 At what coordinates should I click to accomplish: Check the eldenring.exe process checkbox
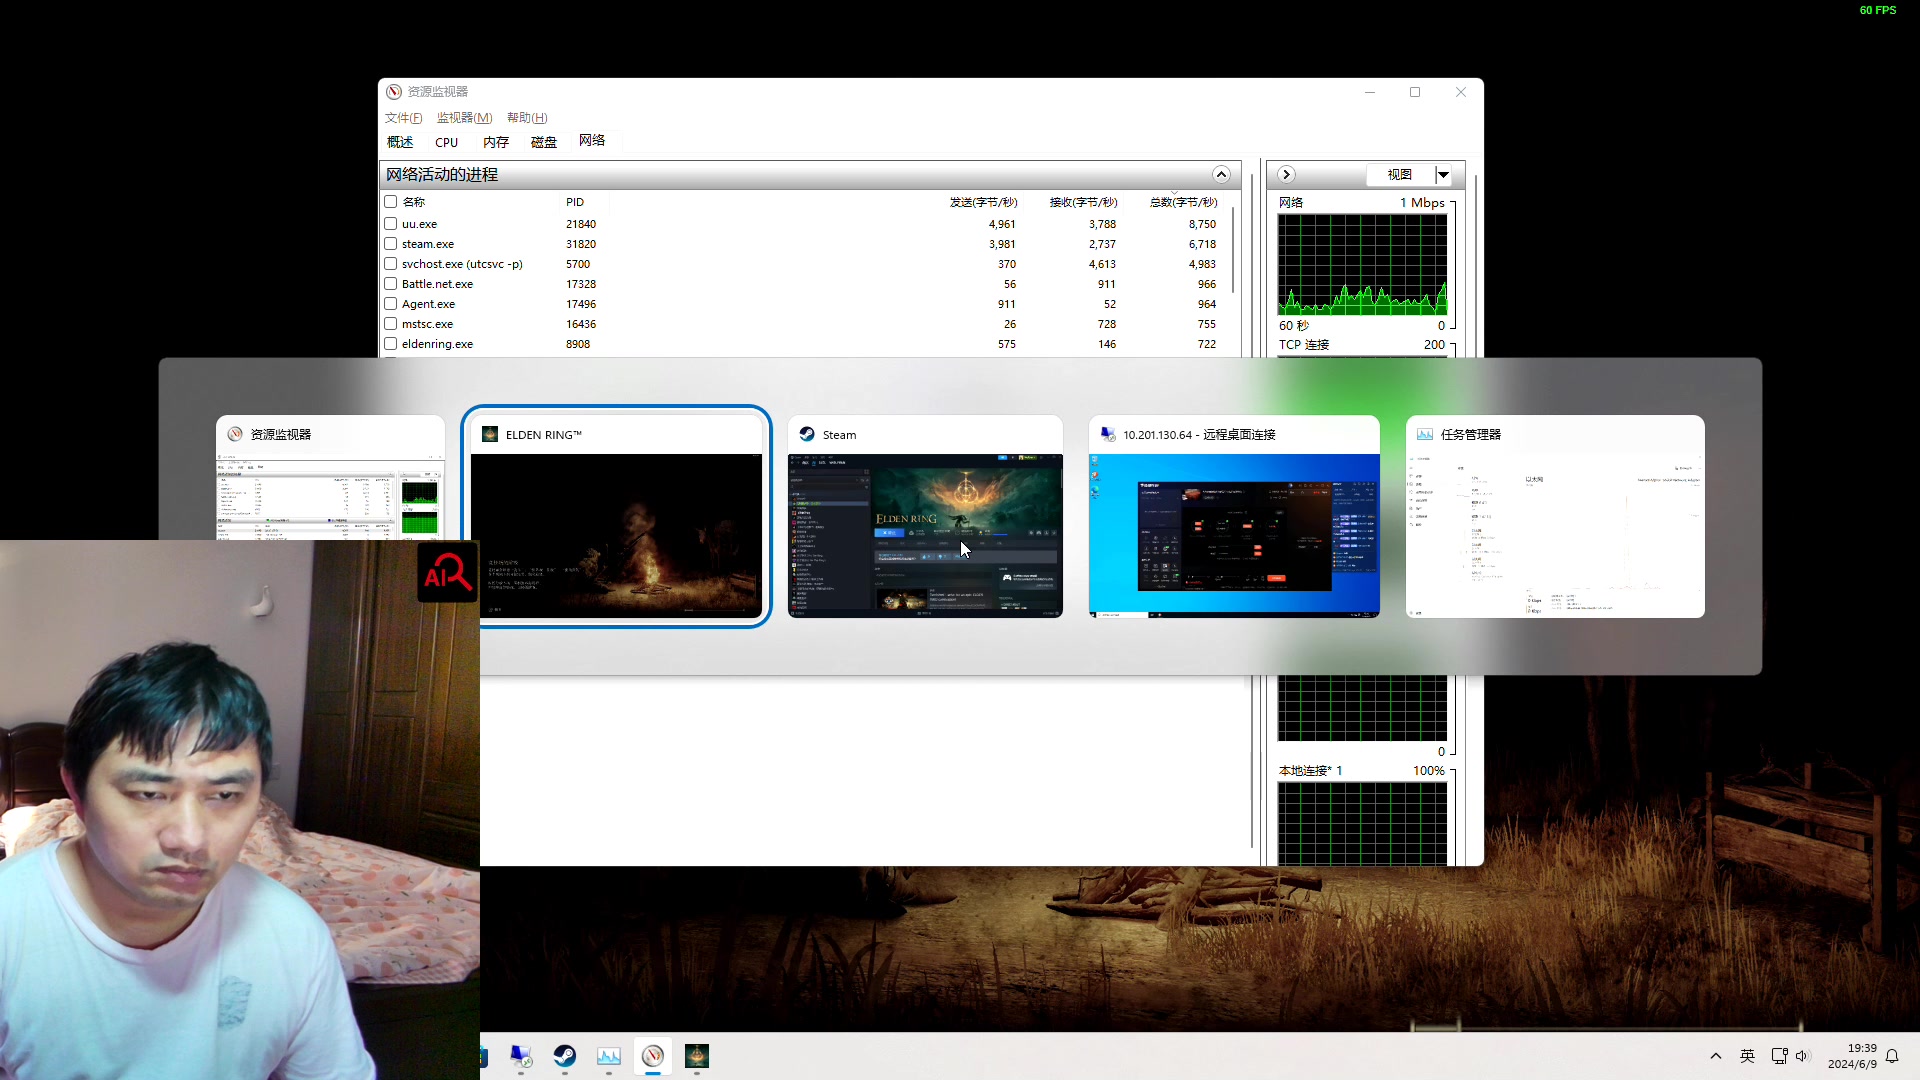(391, 344)
